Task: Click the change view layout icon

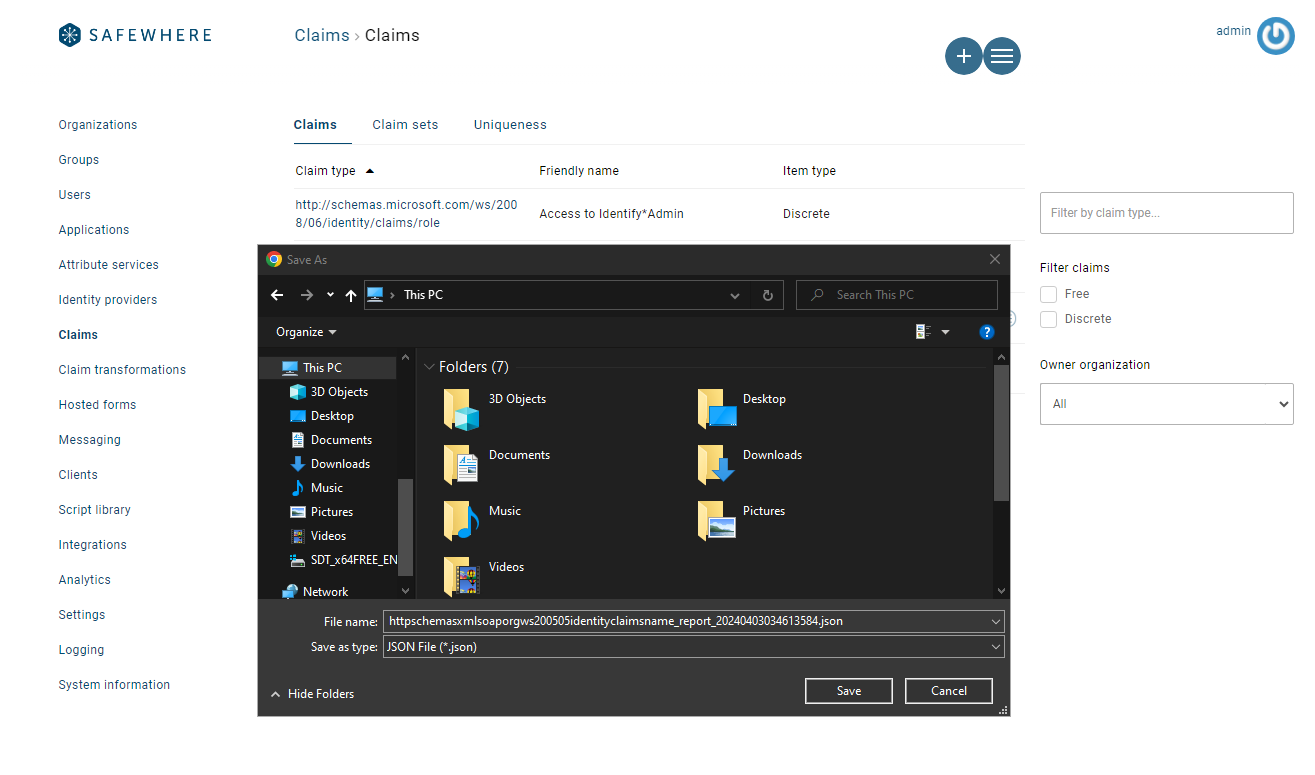Action: tap(923, 332)
